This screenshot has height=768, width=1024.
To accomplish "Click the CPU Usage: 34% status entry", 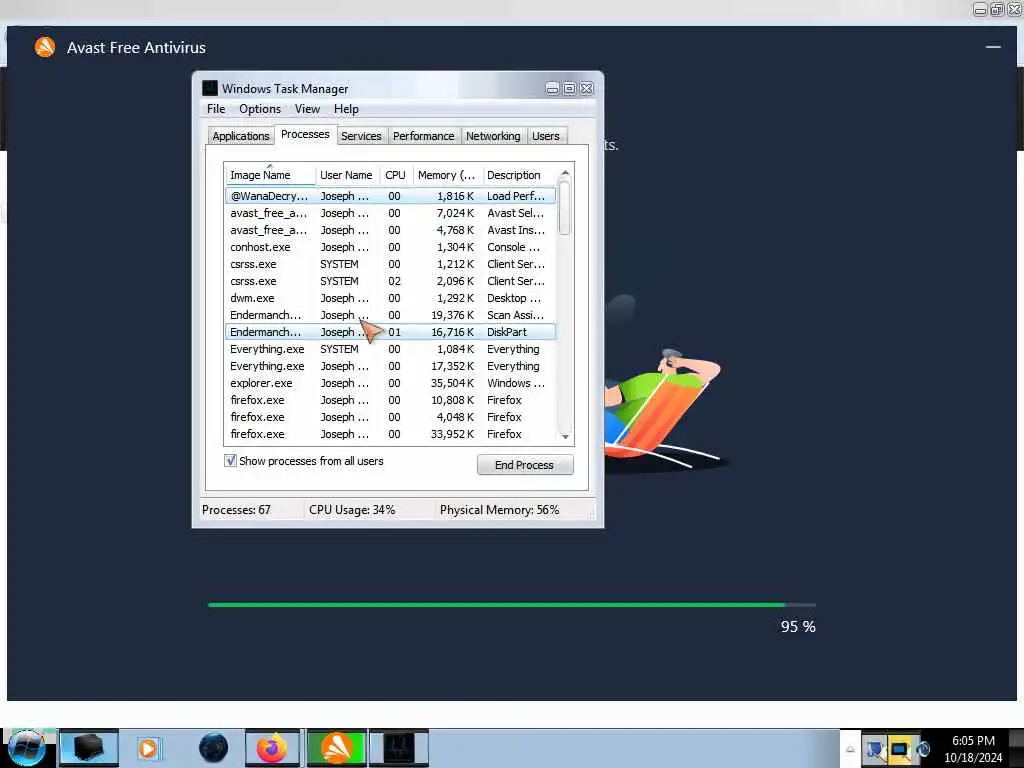I will click(352, 509).
